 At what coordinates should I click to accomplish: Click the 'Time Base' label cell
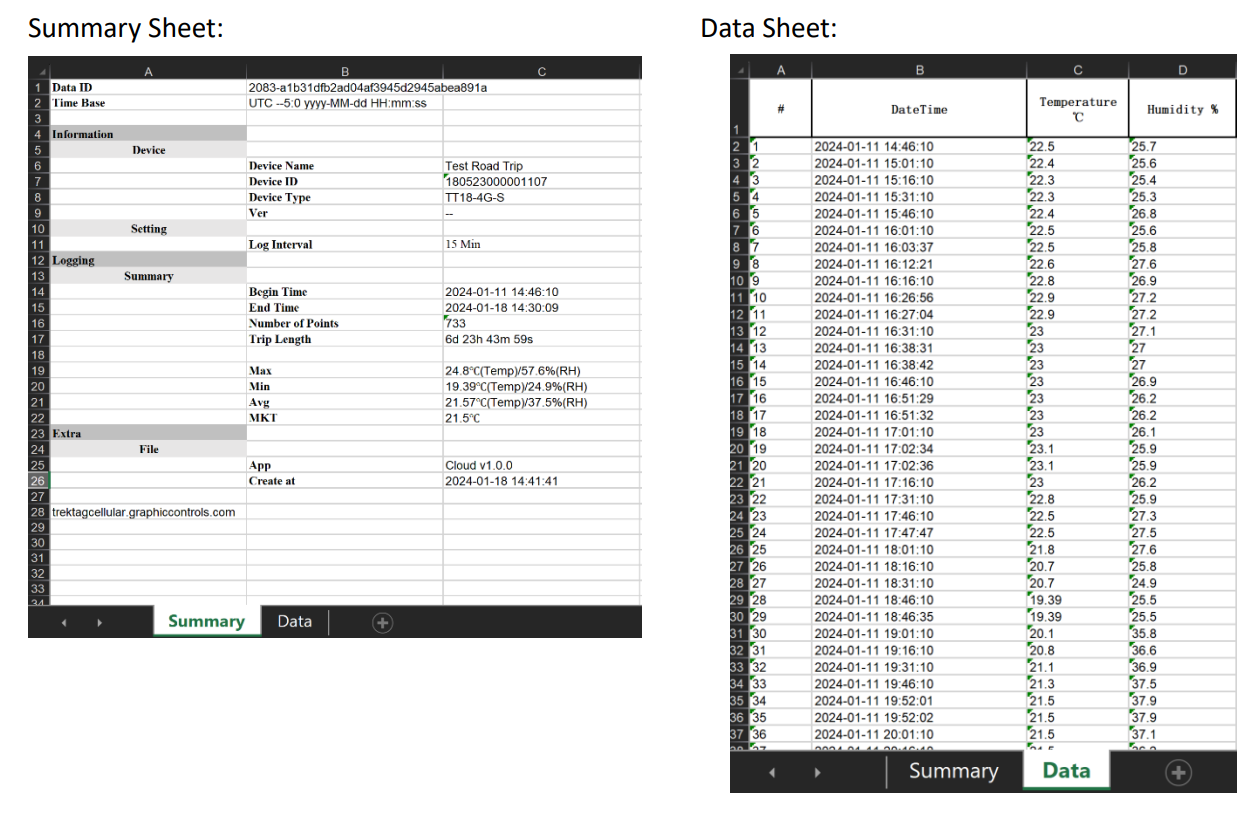[148, 103]
